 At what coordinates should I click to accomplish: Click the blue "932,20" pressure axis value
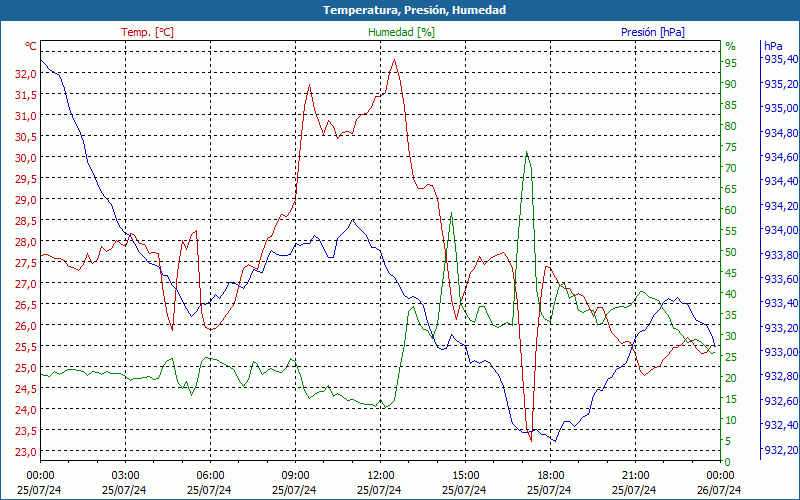(x=780, y=449)
